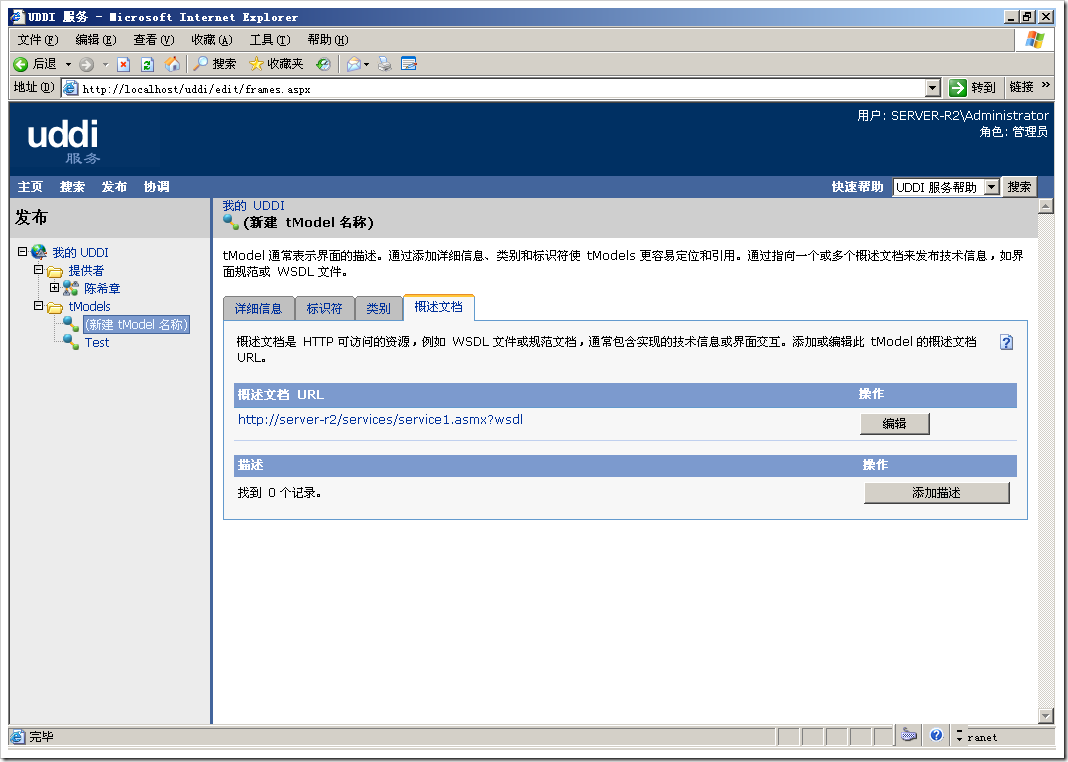The width and height of the screenshot is (1068, 762).
Task: Click the uddi 服务 logo
Action: tap(63, 141)
